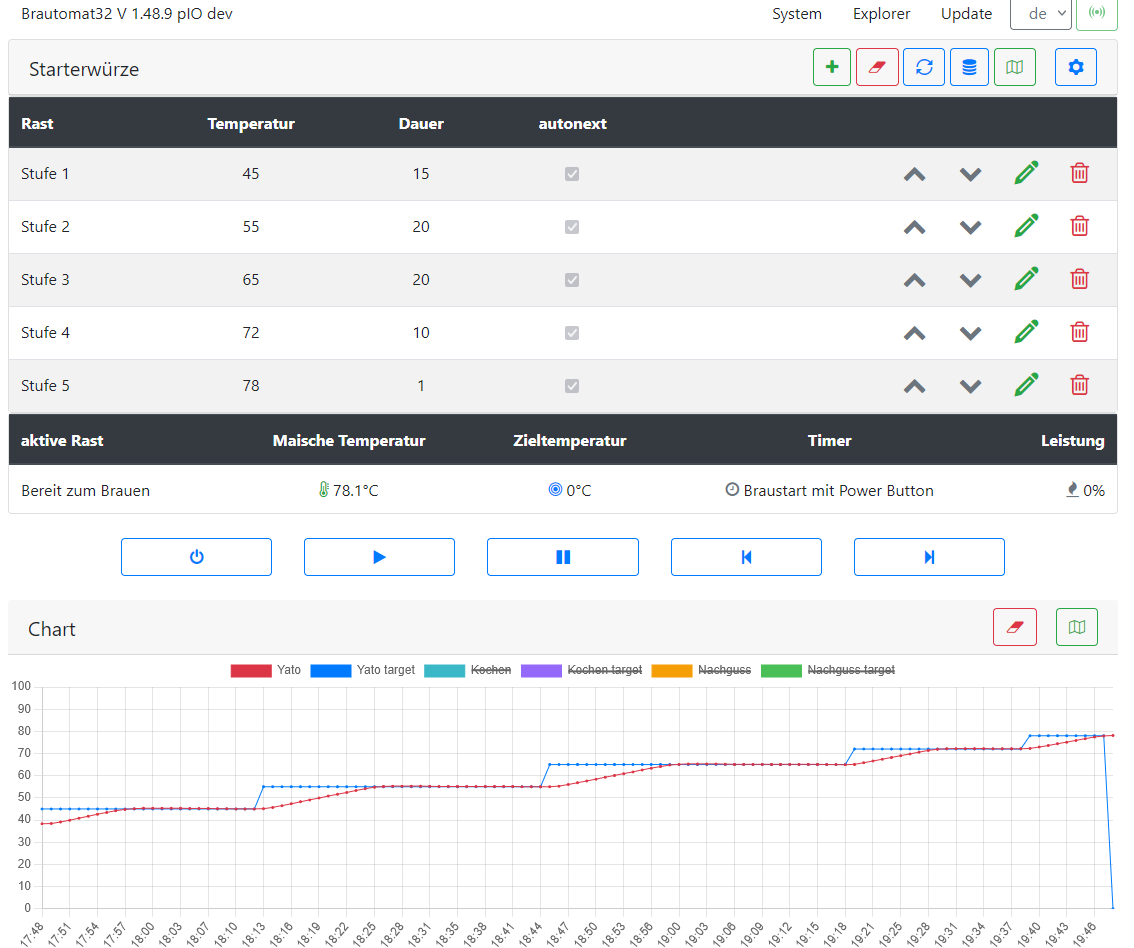Open the blue gear settings icon
Viewport: 1134px width, 948px height.
pyautogui.click(x=1076, y=68)
